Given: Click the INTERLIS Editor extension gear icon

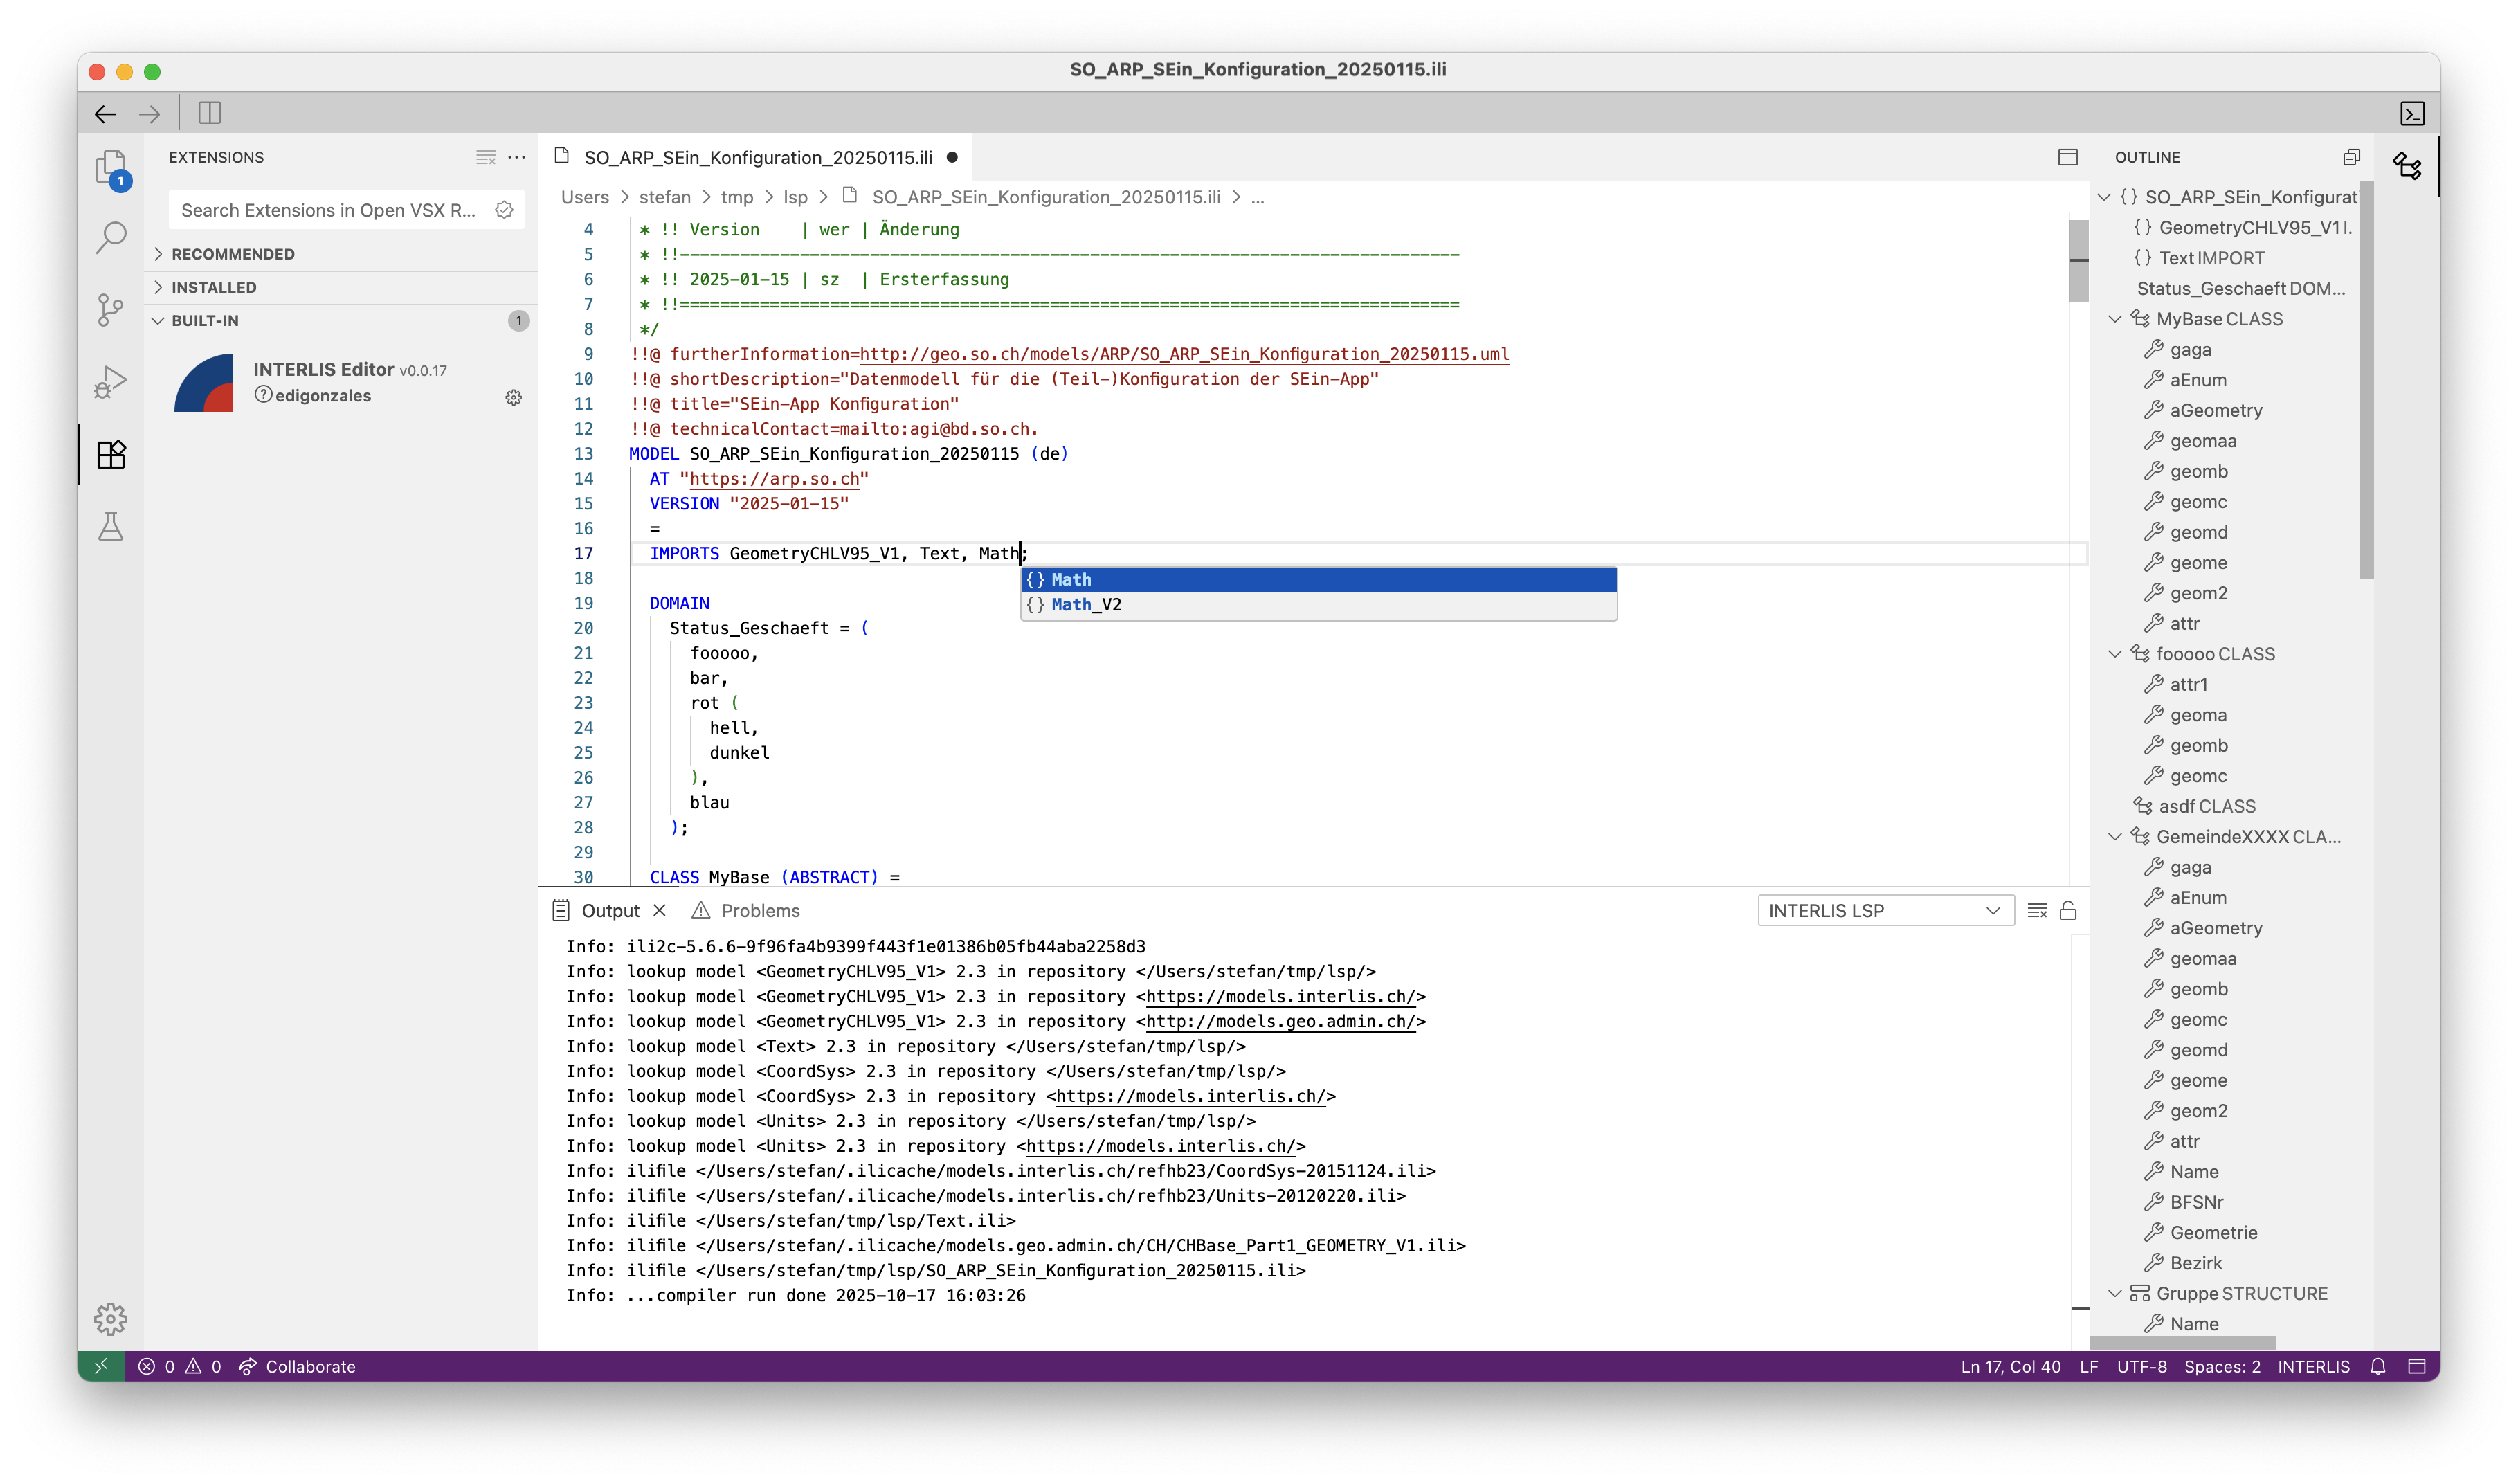Looking at the screenshot, I should [513, 397].
